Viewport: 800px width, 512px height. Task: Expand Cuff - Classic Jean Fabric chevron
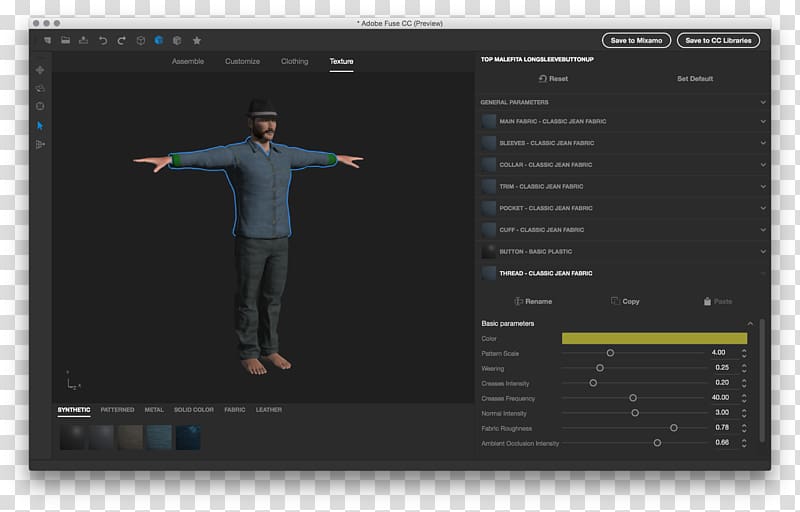[x=763, y=229]
